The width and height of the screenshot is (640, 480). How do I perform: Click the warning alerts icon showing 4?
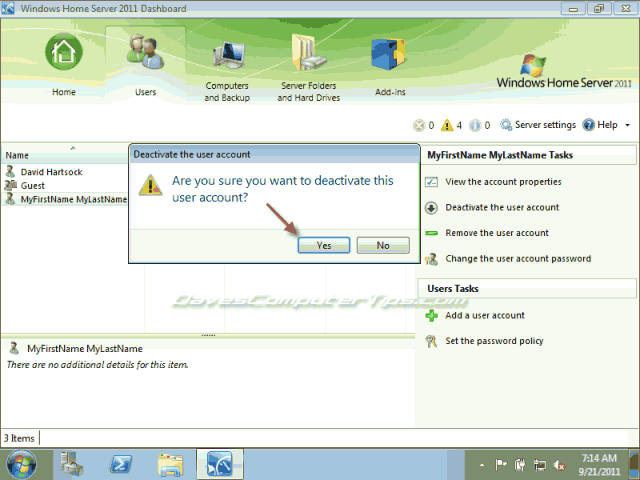point(447,125)
